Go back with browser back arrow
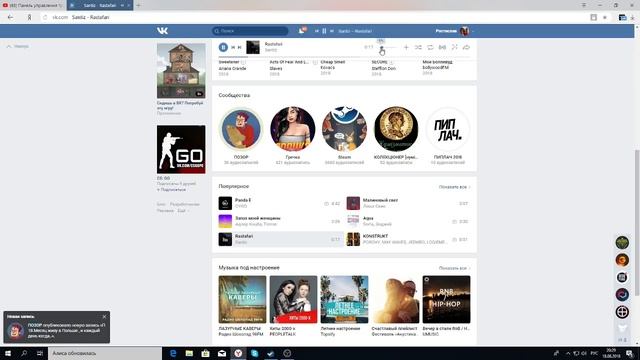This screenshot has height=360, width=640. point(10,17)
